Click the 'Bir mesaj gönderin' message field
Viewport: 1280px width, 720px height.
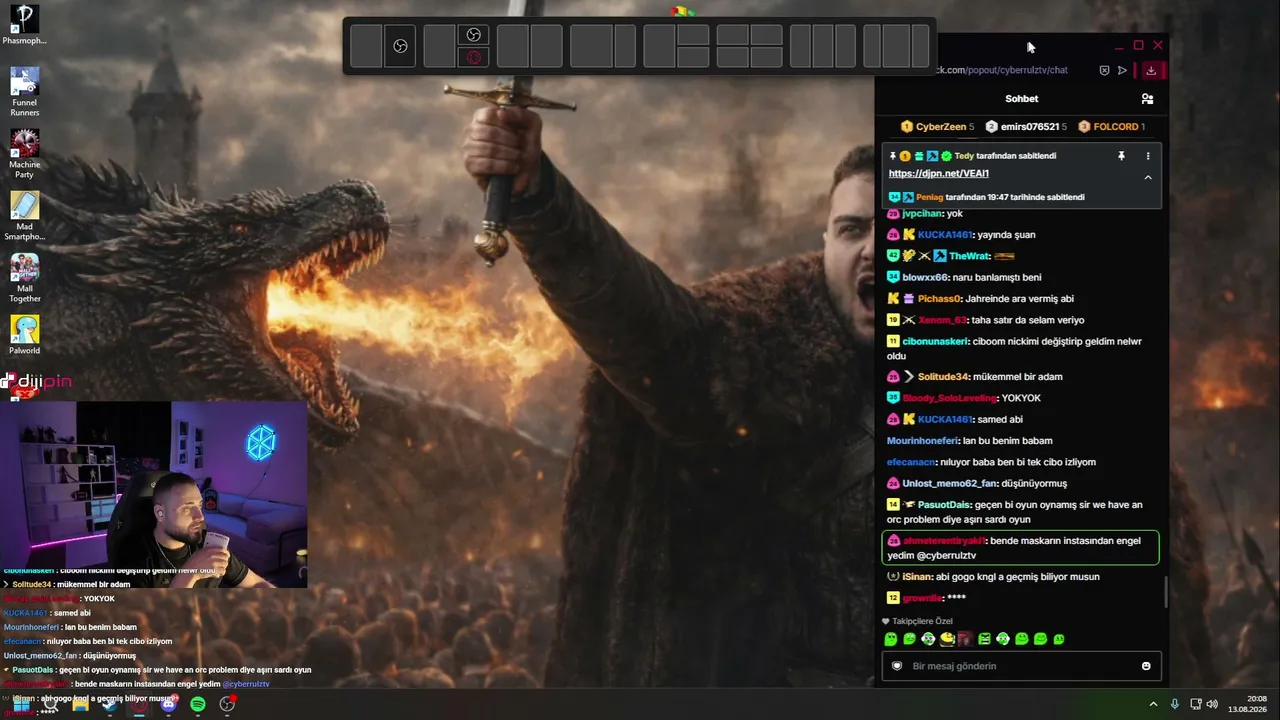pyautogui.click(x=1022, y=666)
